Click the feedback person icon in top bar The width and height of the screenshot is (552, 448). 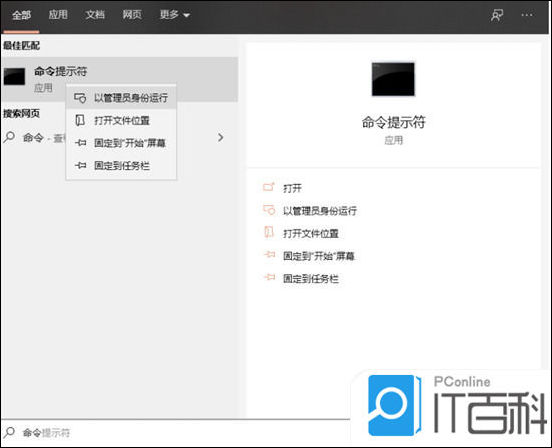[497, 15]
